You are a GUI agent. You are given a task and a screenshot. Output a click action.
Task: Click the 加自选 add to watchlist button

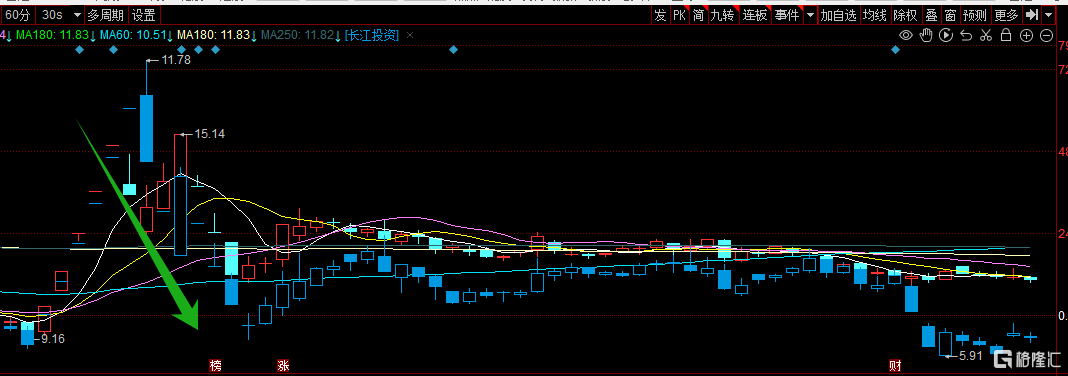click(838, 15)
